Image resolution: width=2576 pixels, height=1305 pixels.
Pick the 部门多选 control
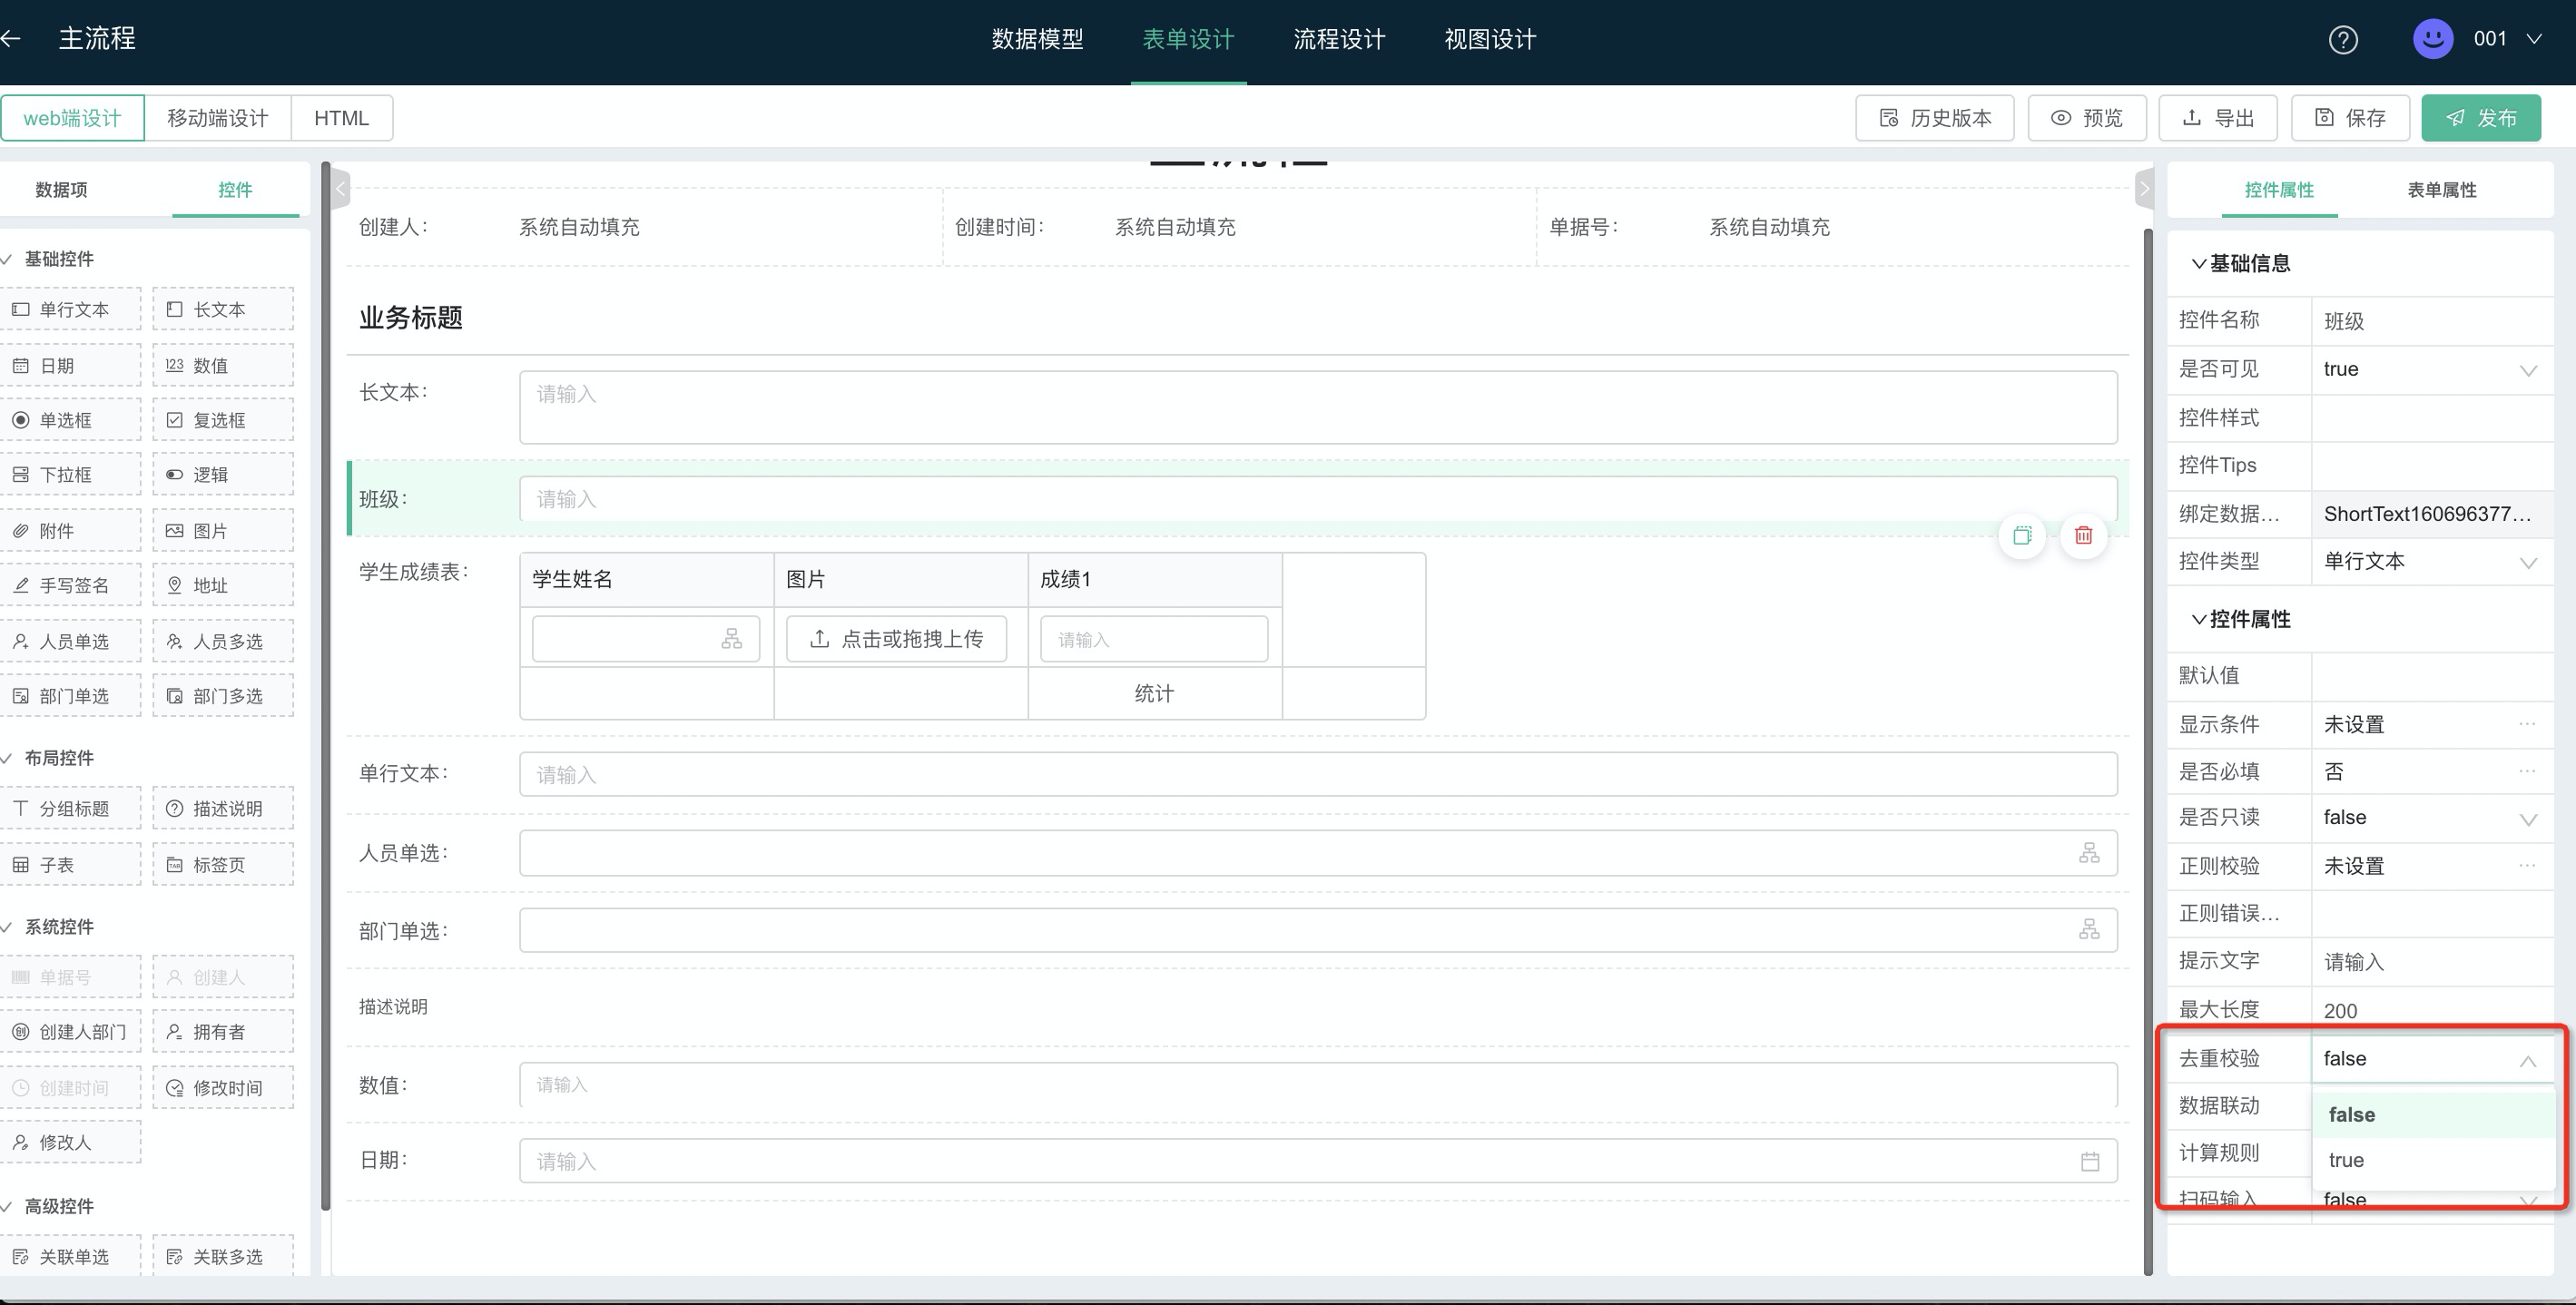[223, 696]
